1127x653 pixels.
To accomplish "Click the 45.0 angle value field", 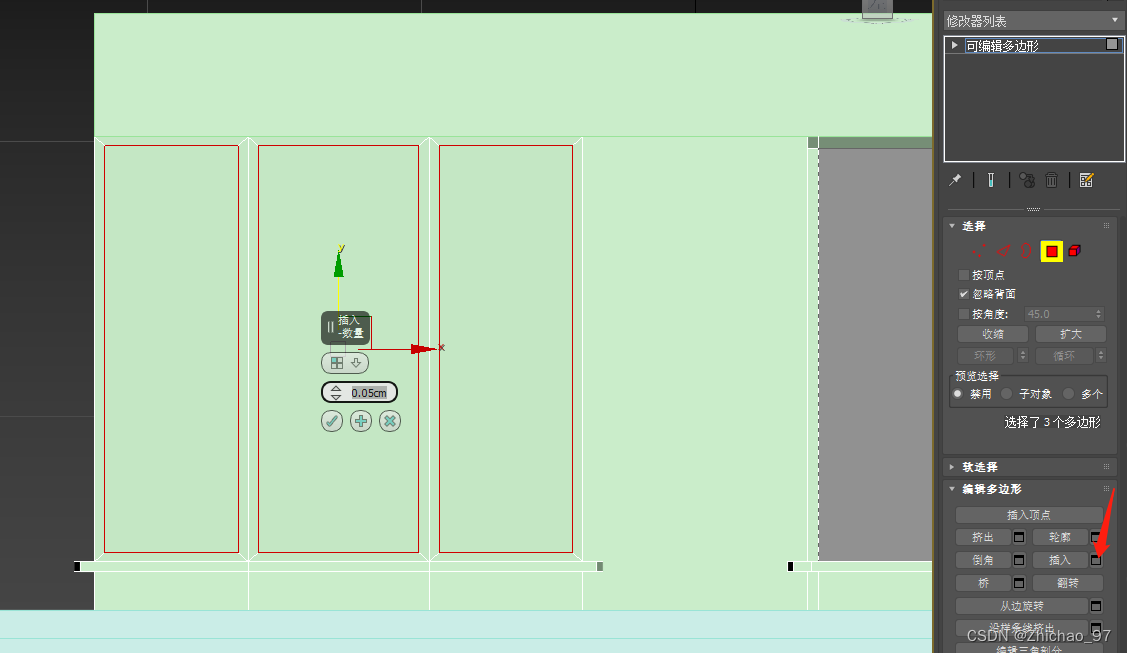I will [x=1058, y=314].
